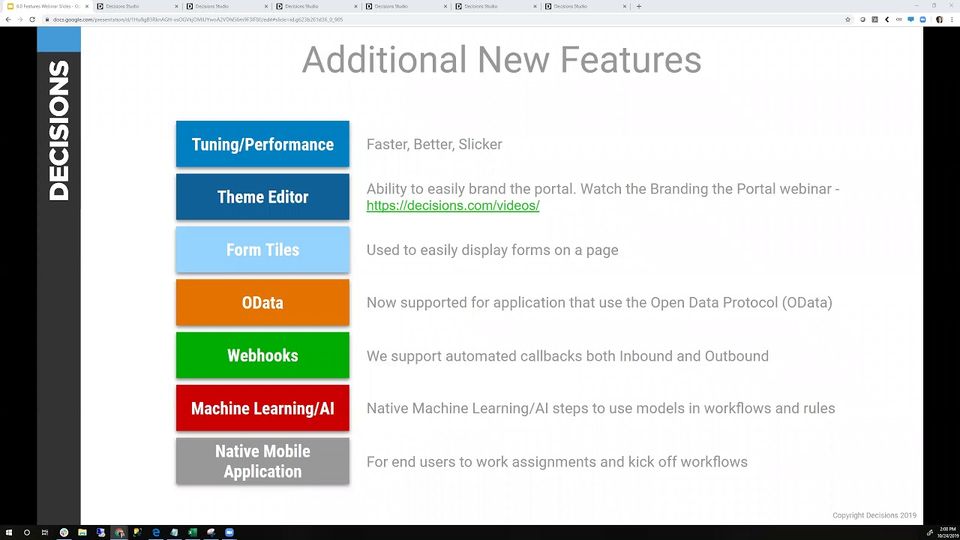Open Zoom from the taskbar
The width and height of the screenshot is (960, 540).
pos(229,533)
